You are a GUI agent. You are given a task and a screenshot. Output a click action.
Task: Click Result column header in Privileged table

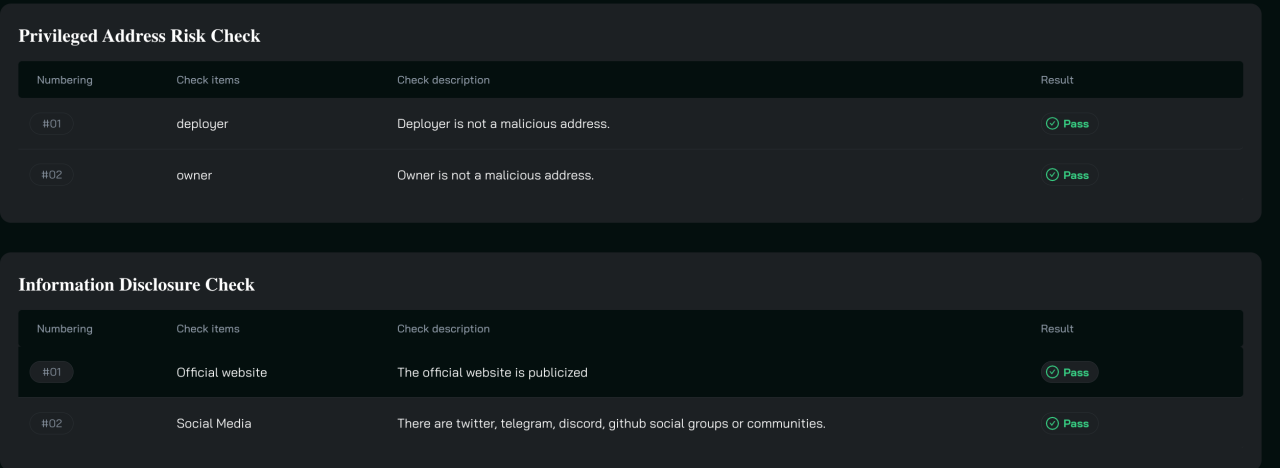pyautogui.click(x=1057, y=80)
